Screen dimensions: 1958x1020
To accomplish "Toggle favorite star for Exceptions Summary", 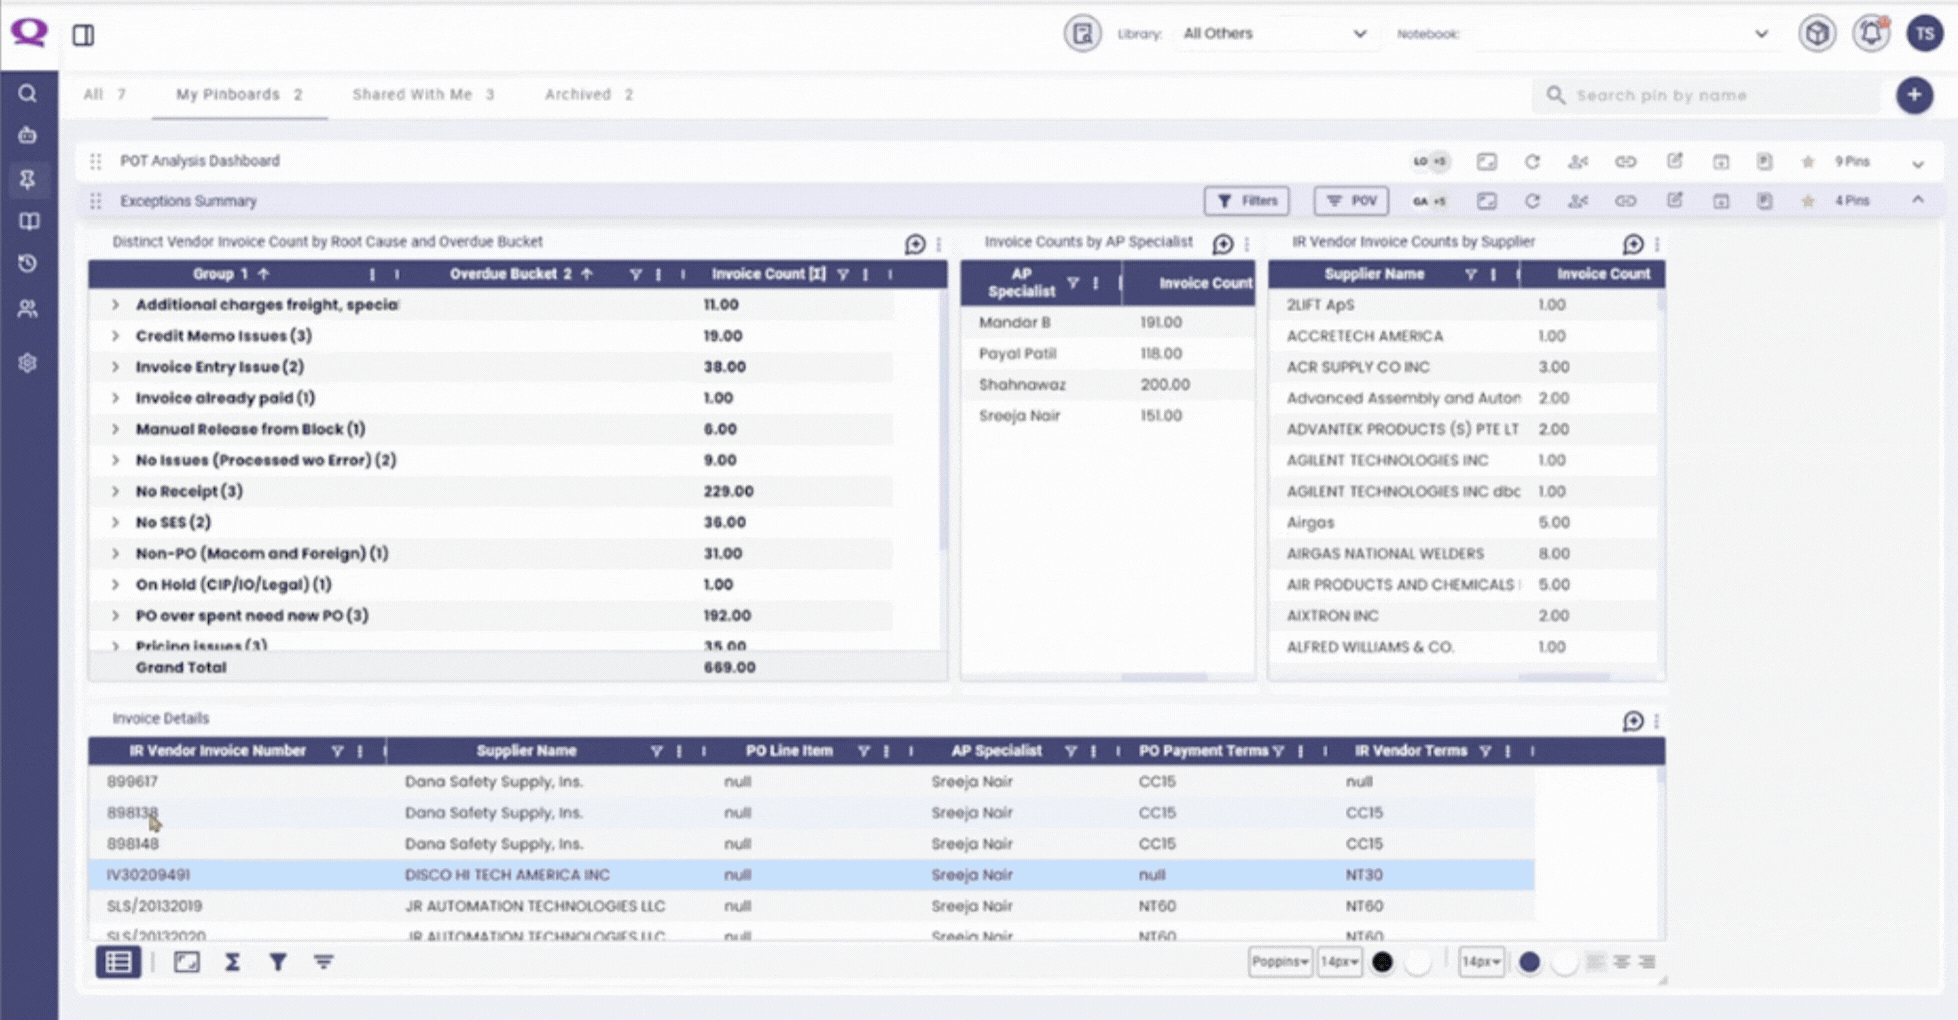I will coord(1808,201).
